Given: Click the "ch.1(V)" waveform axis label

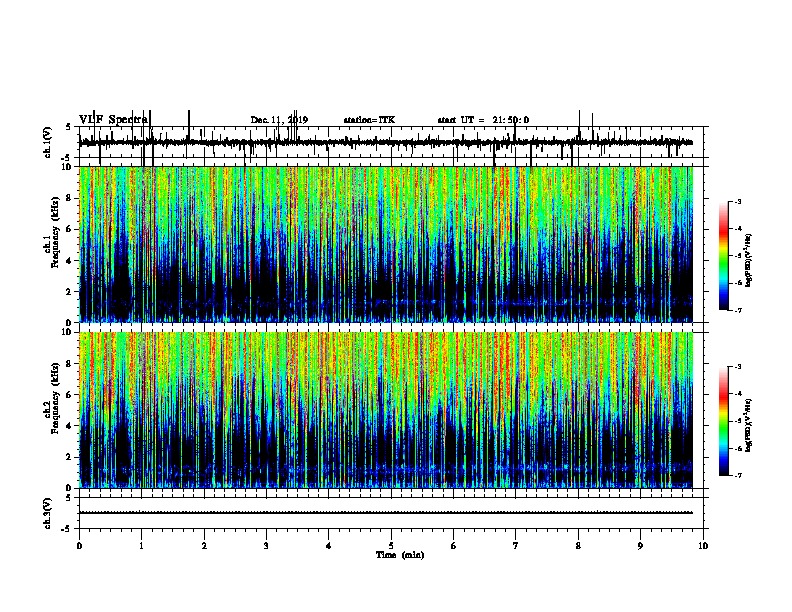Looking at the screenshot, I should pos(48,142).
